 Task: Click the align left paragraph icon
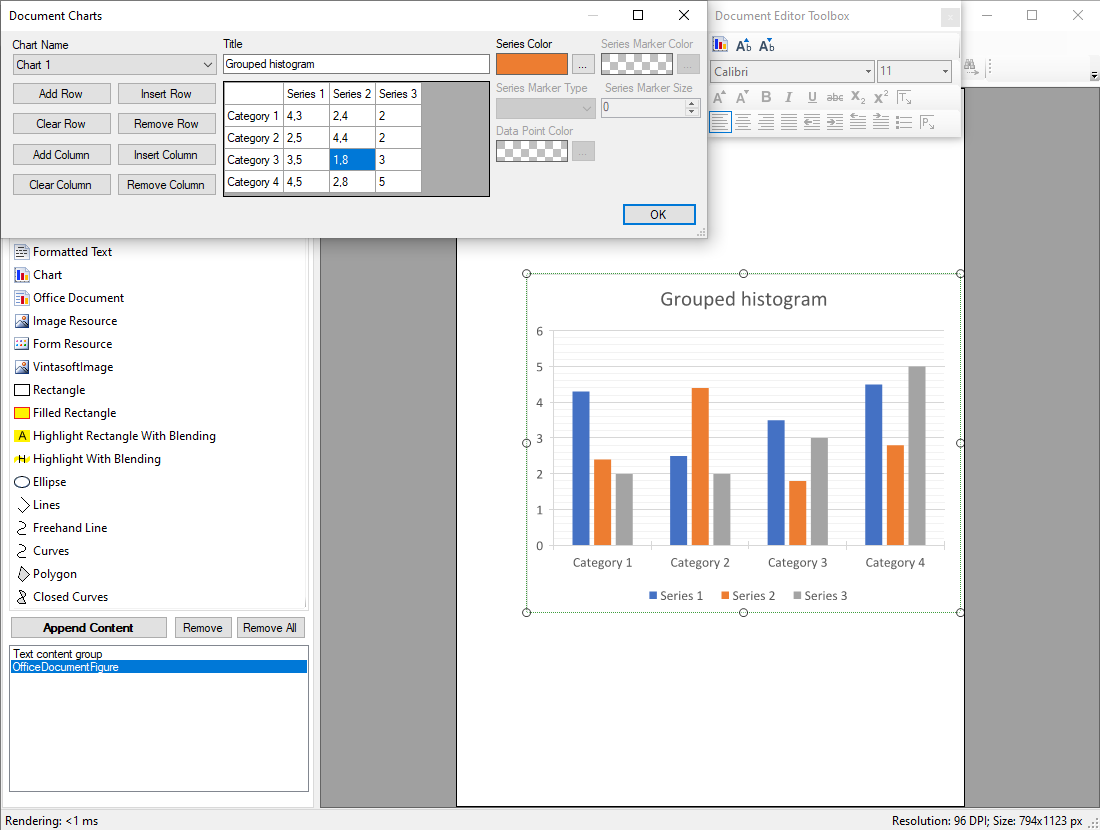tap(720, 122)
